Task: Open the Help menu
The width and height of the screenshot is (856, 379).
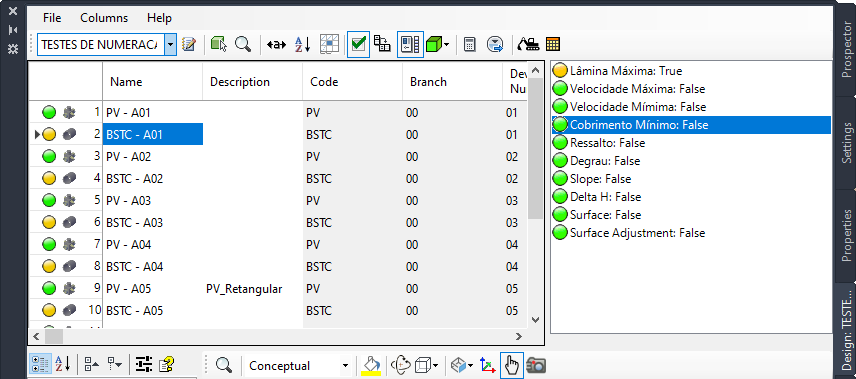Action: pyautogui.click(x=159, y=18)
